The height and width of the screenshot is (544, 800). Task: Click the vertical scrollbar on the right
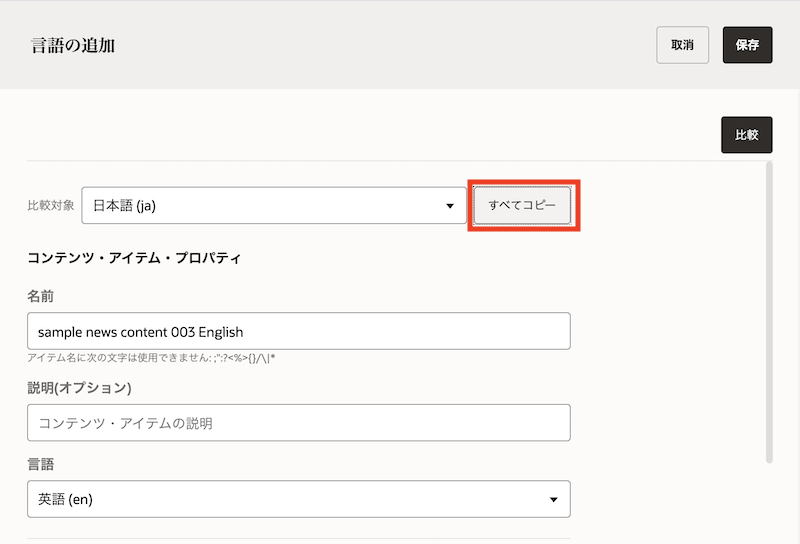pyautogui.click(x=769, y=310)
